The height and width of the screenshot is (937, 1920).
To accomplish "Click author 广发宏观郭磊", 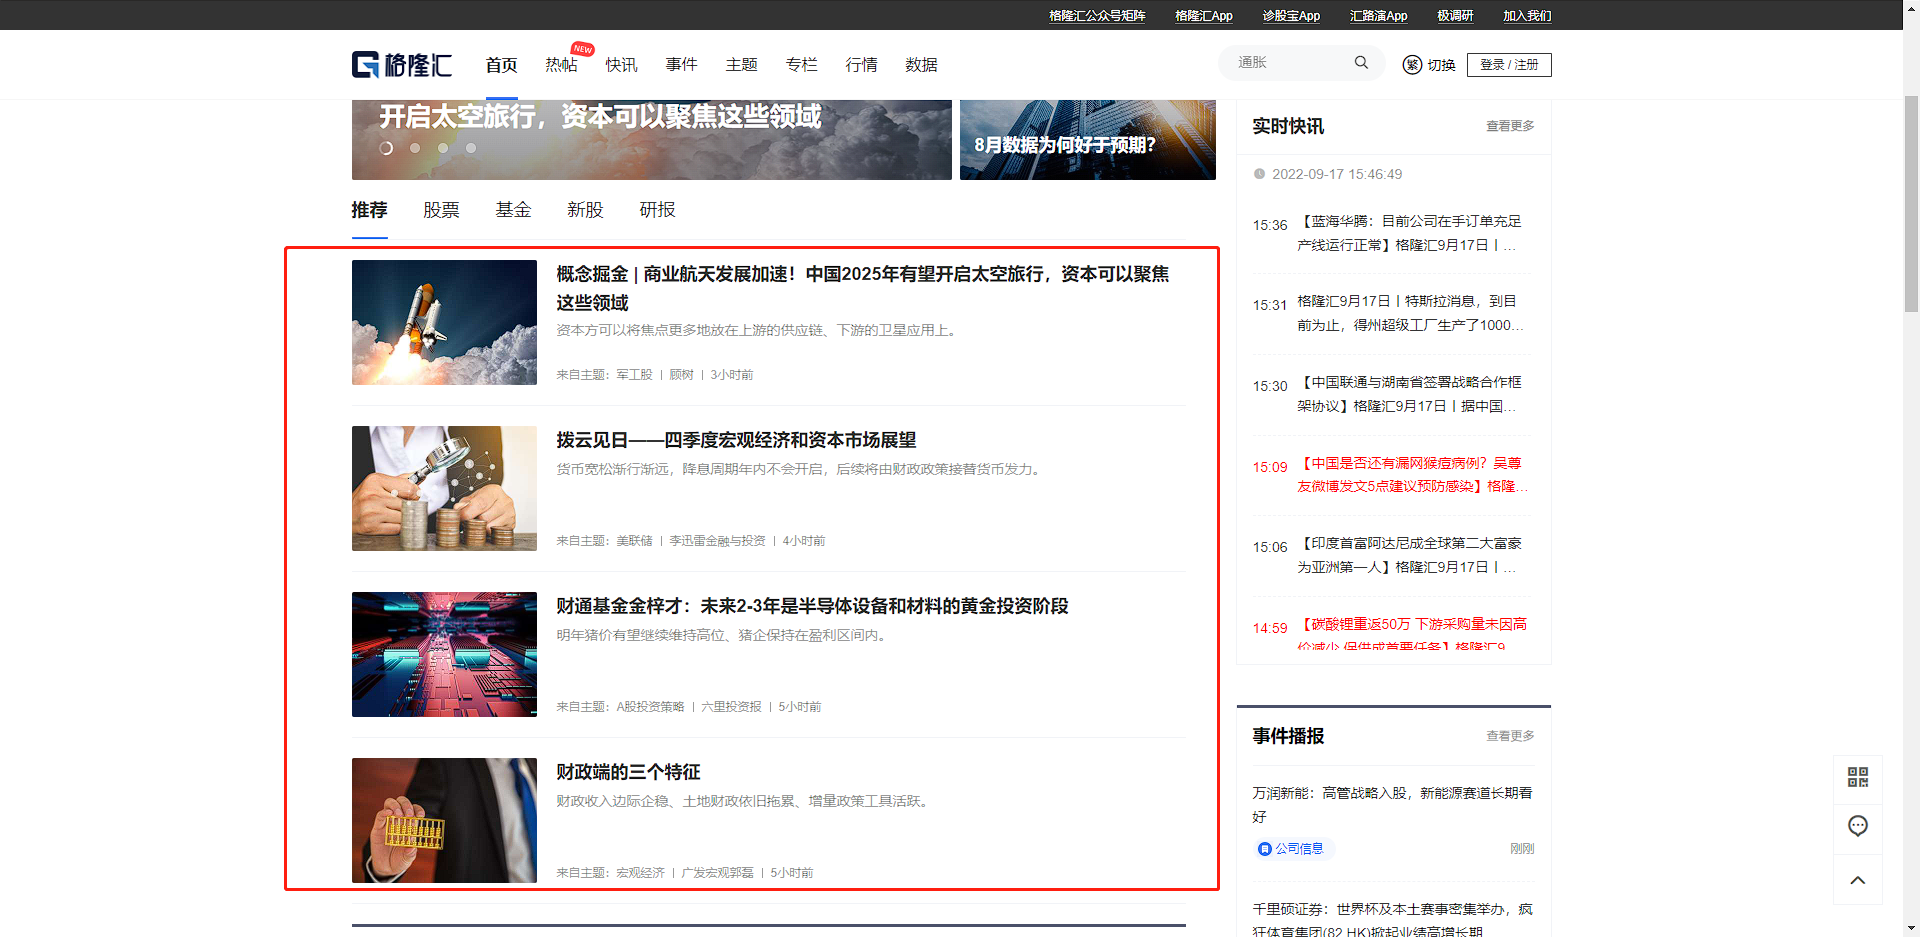I will point(717,873).
